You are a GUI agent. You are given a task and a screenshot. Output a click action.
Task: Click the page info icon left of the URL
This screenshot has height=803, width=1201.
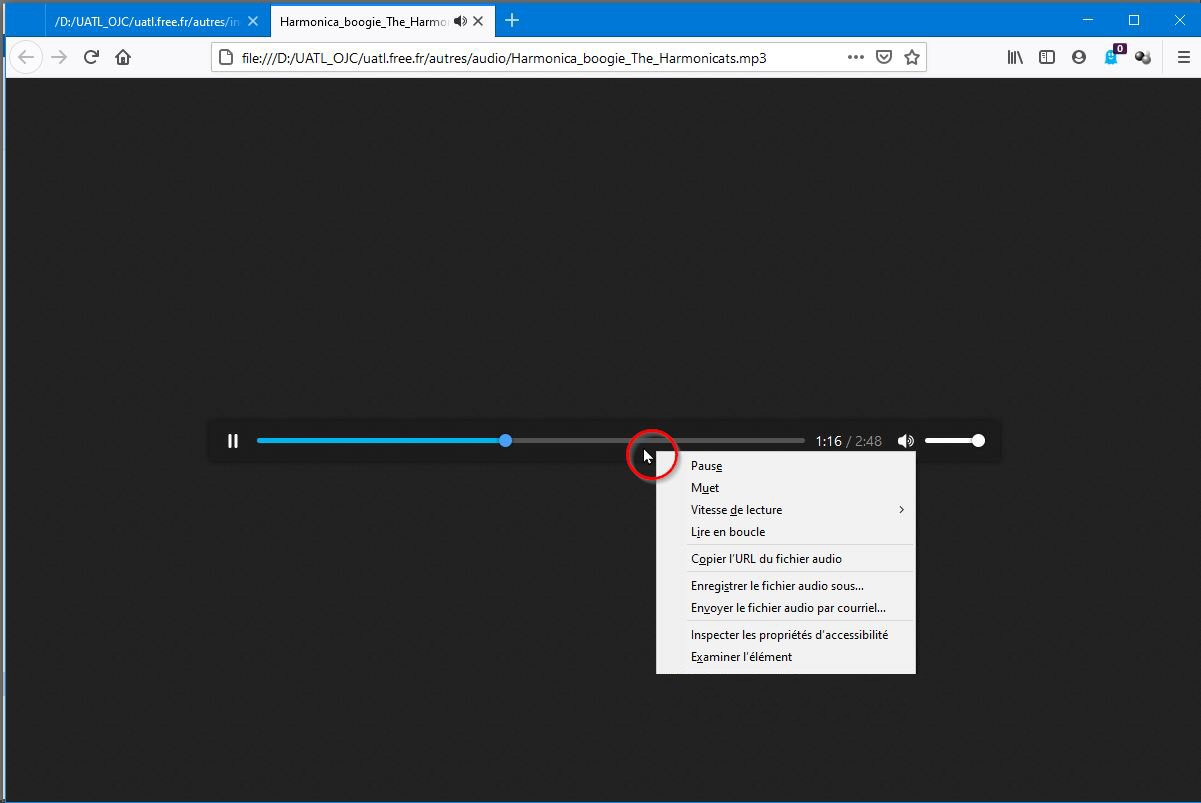(x=226, y=57)
